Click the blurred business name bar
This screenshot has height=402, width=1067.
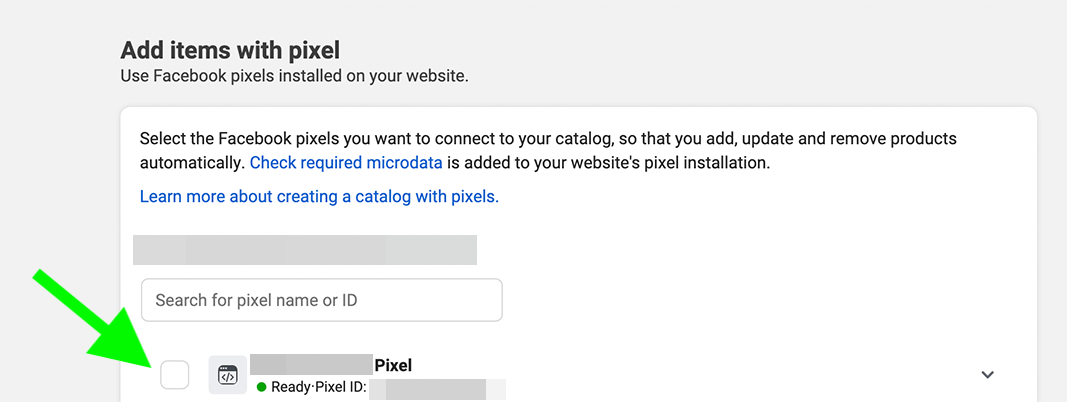pyautogui.click(x=305, y=250)
